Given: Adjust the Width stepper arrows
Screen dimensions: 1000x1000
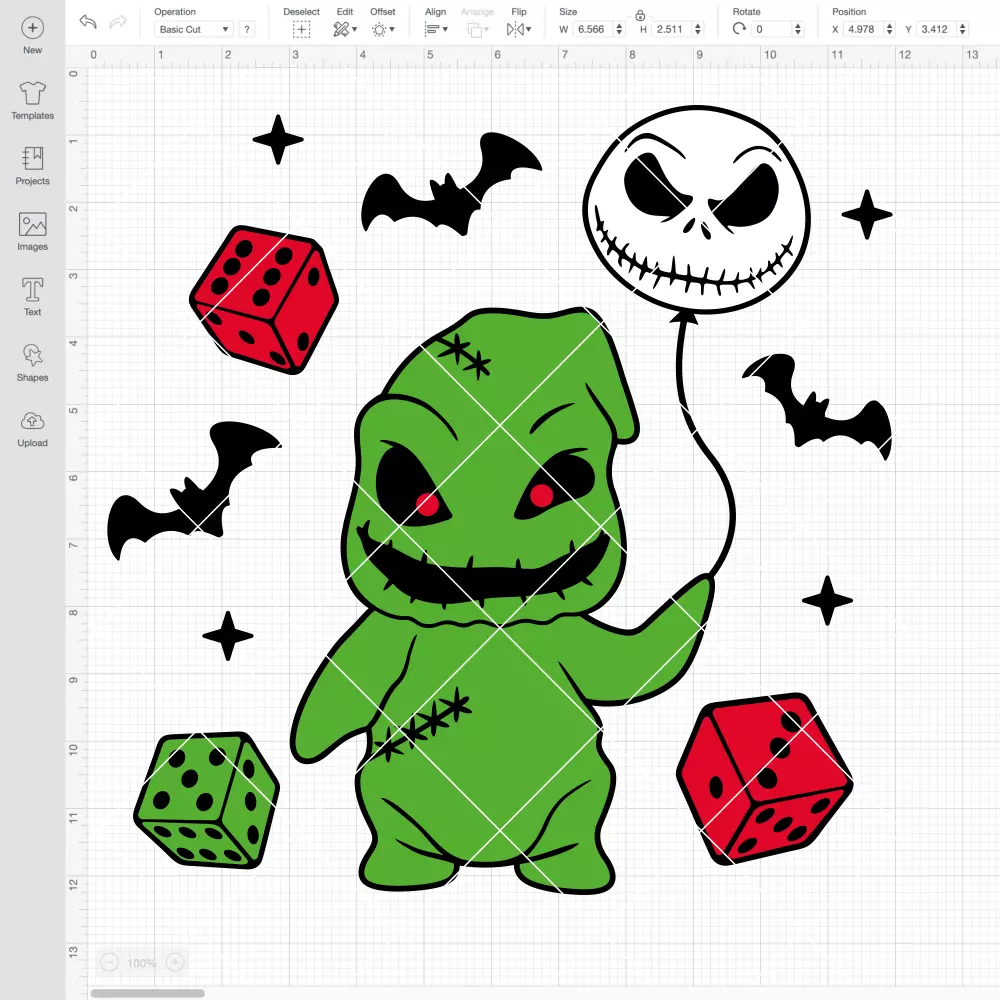Looking at the screenshot, I should 619,29.
